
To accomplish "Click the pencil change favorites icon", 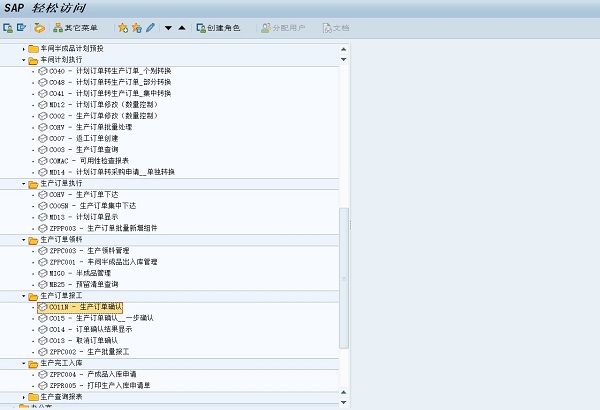I will [150, 28].
